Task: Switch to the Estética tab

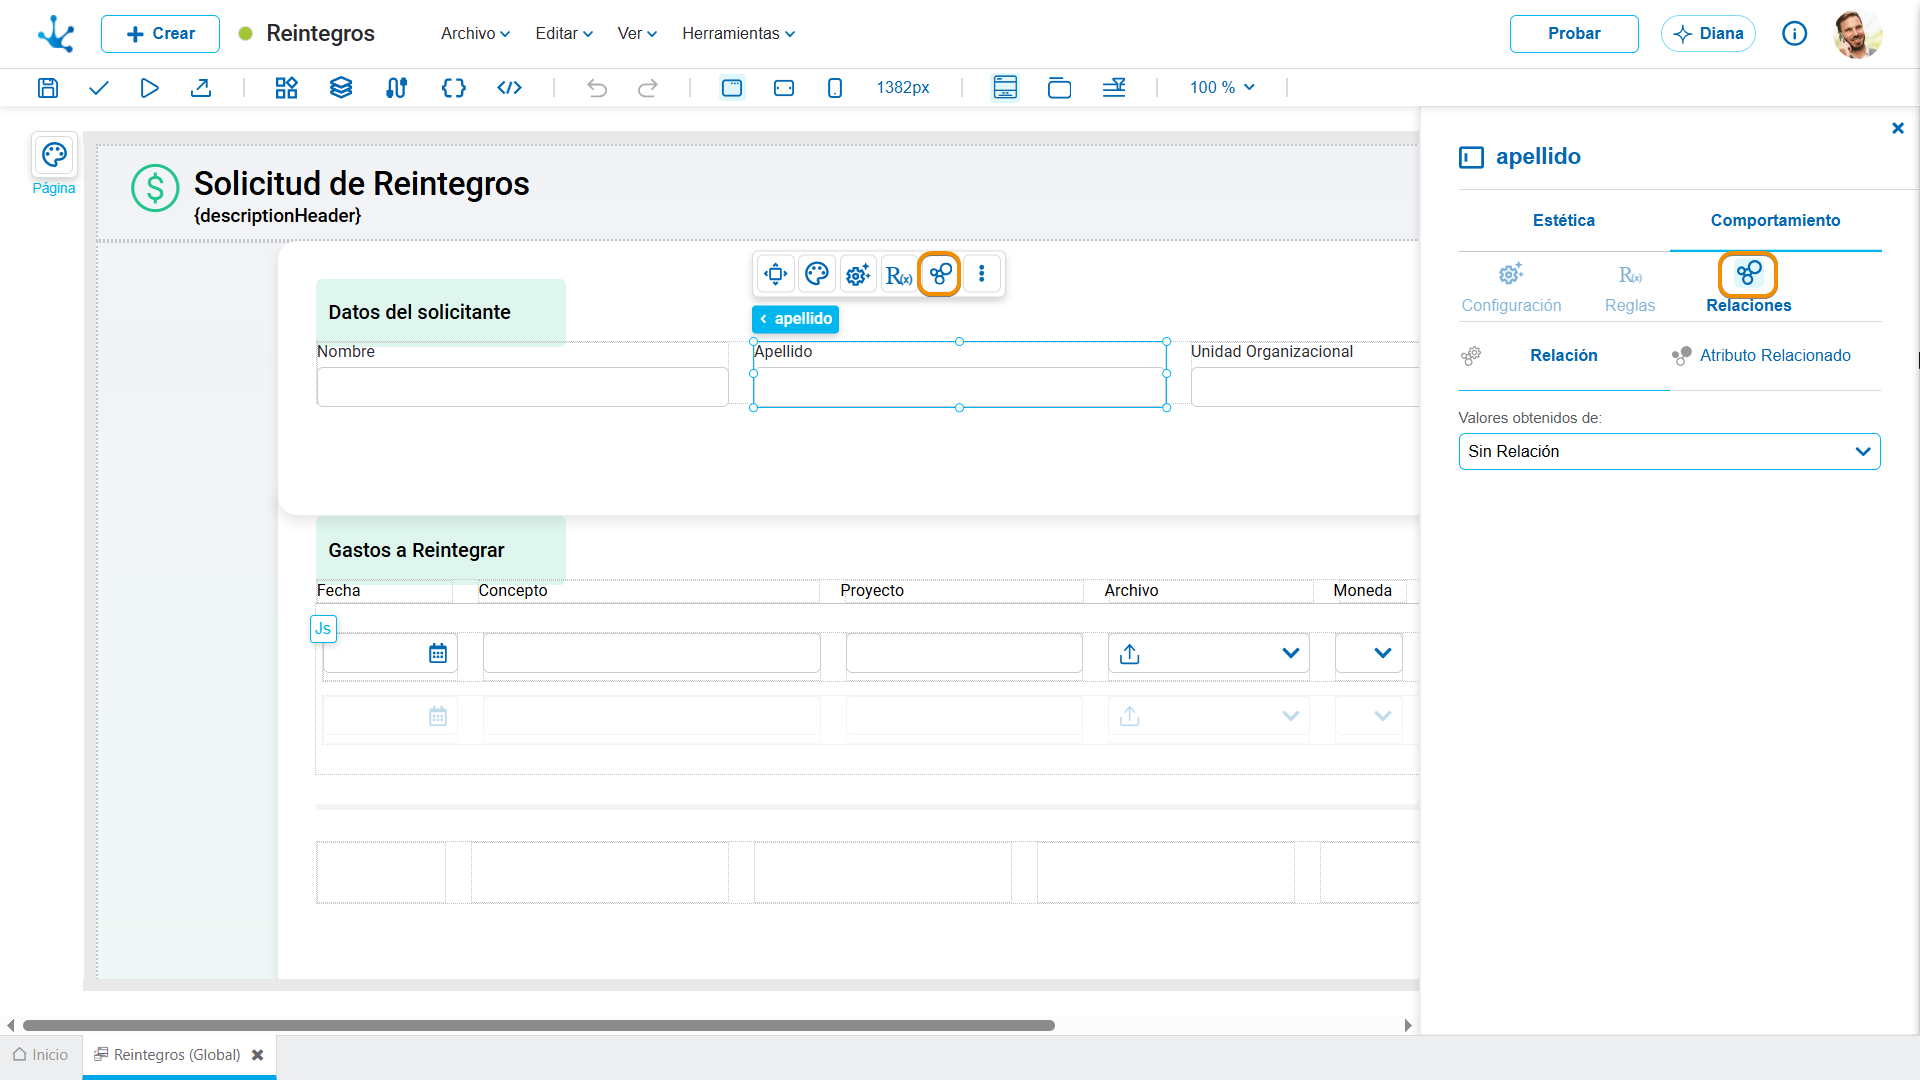Action: tap(1564, 220)
